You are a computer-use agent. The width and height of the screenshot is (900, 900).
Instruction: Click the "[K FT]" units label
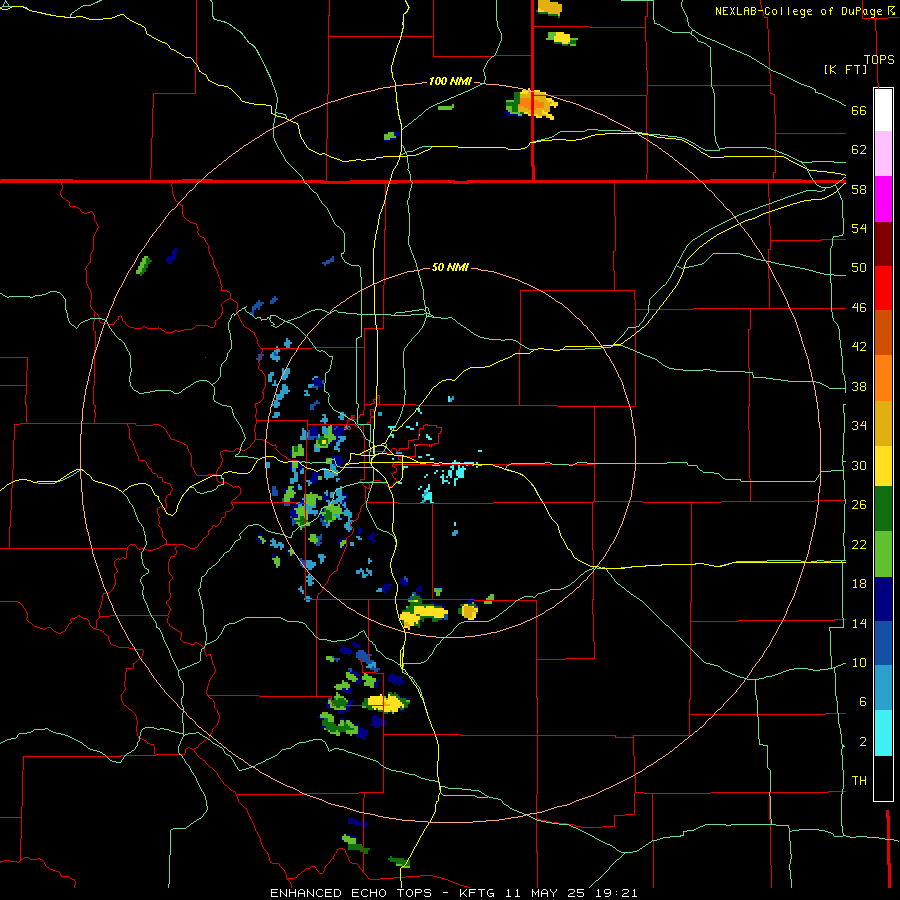coord(845,69)
